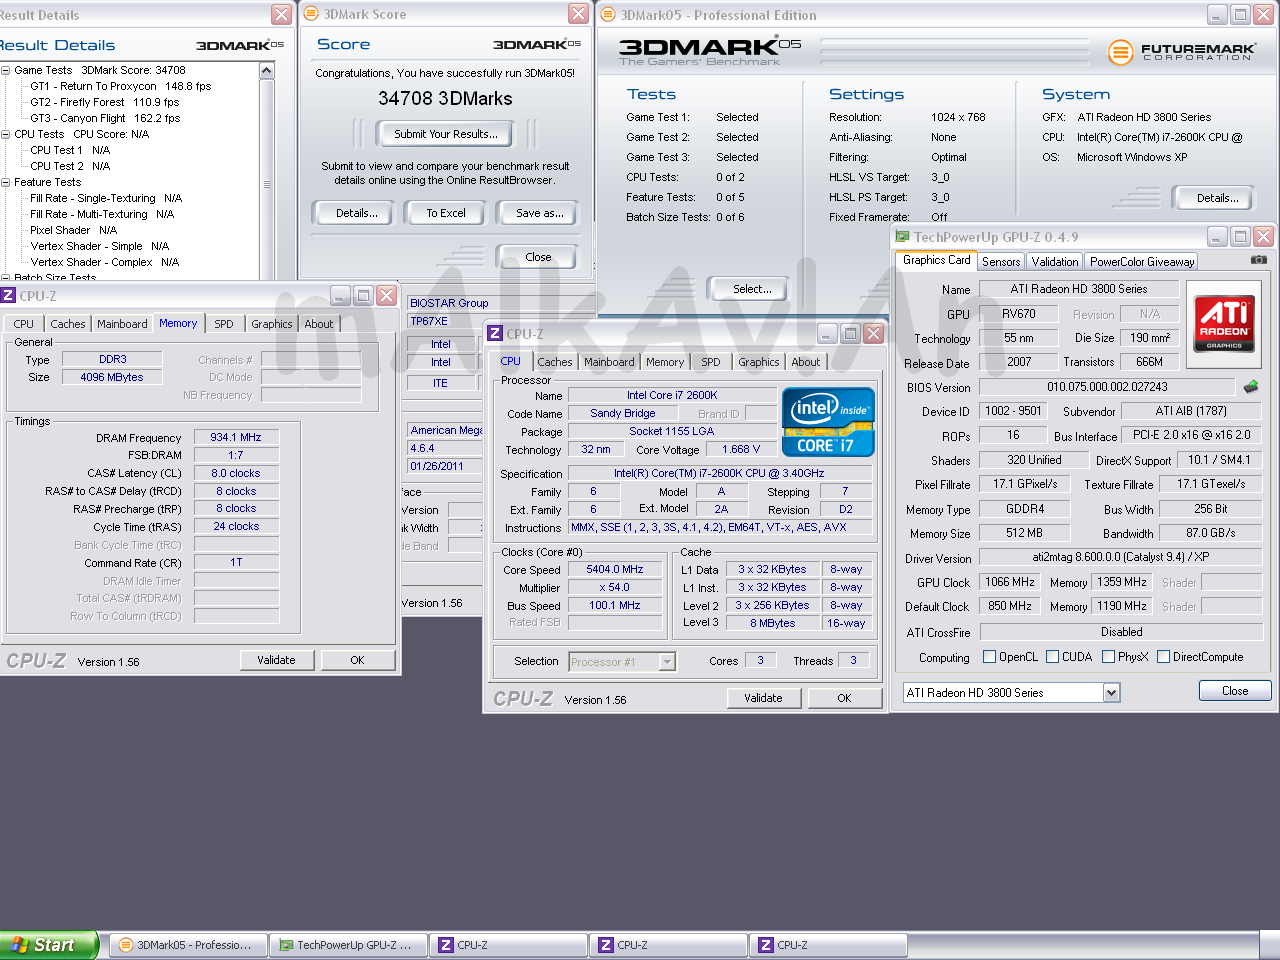Click the Windows Start button
This screenshot has height=960, width=1280.
(x=48, y=945)
